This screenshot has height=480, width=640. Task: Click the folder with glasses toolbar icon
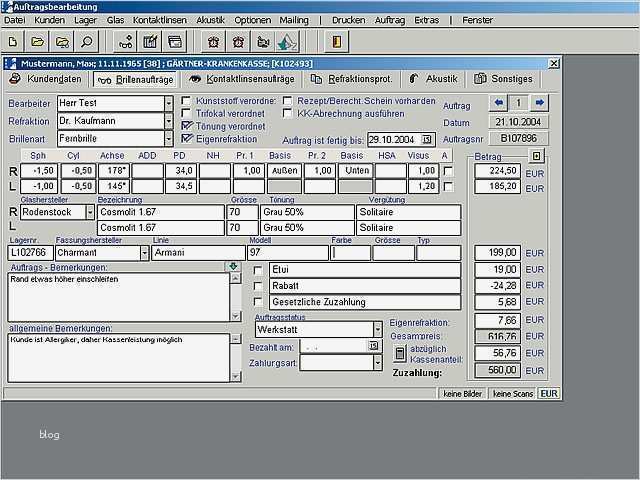pos(62,42)
